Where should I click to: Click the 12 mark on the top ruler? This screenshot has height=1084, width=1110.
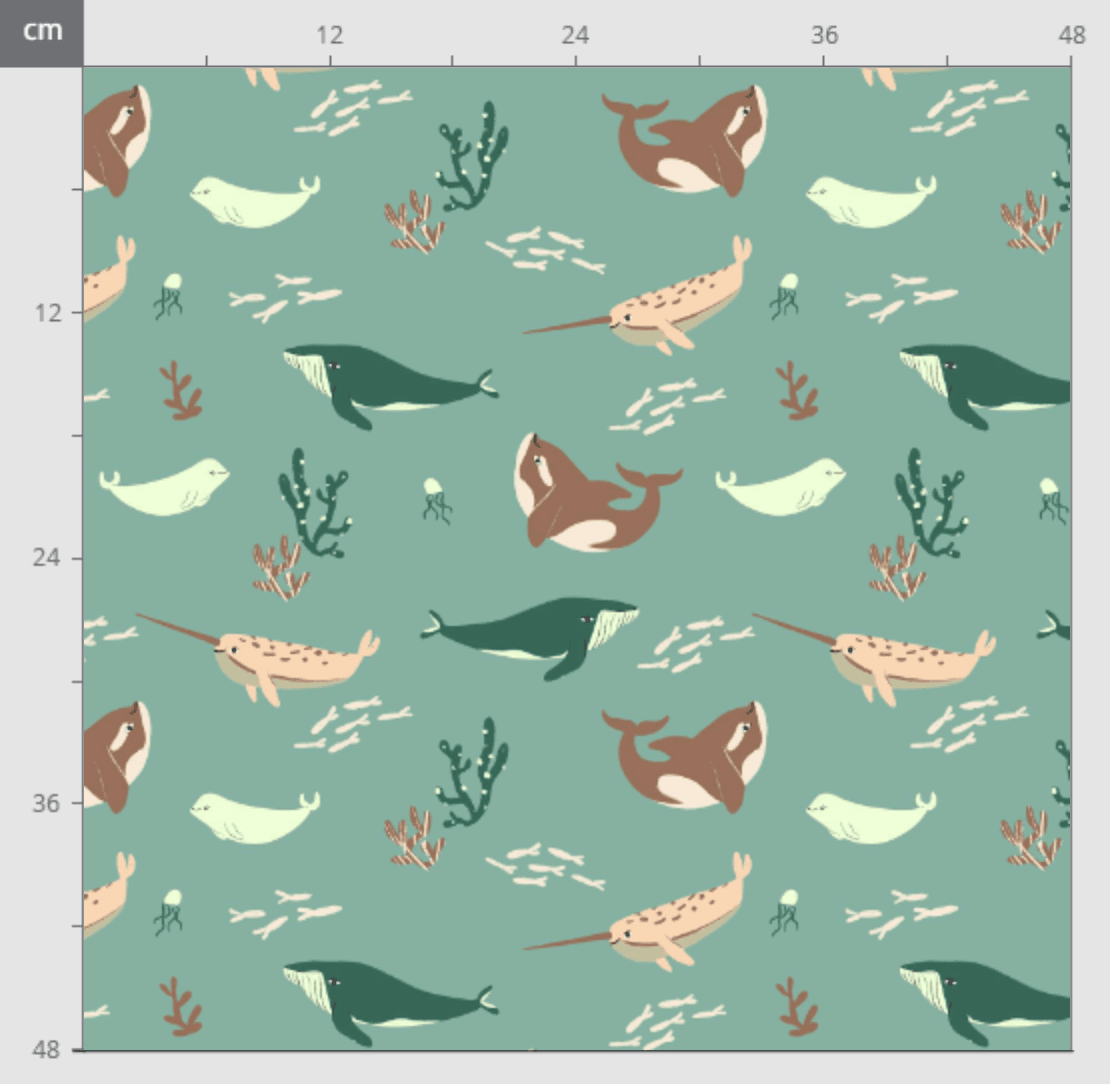click(x=329, y=36)
